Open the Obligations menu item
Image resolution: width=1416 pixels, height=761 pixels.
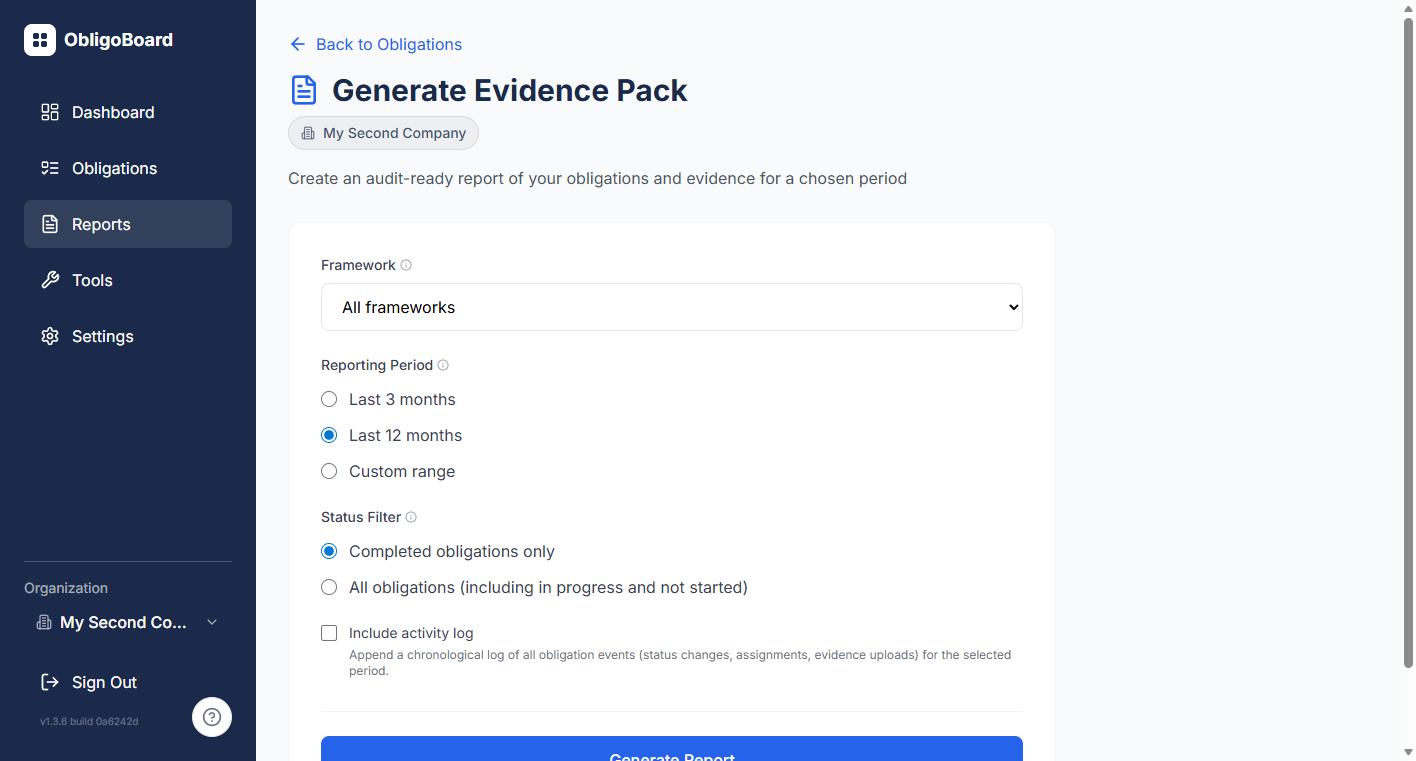click(114, 168)
